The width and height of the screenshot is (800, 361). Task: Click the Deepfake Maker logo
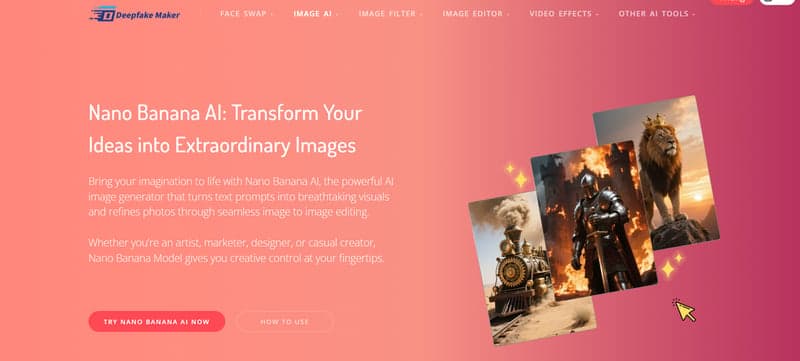point(135,14)
